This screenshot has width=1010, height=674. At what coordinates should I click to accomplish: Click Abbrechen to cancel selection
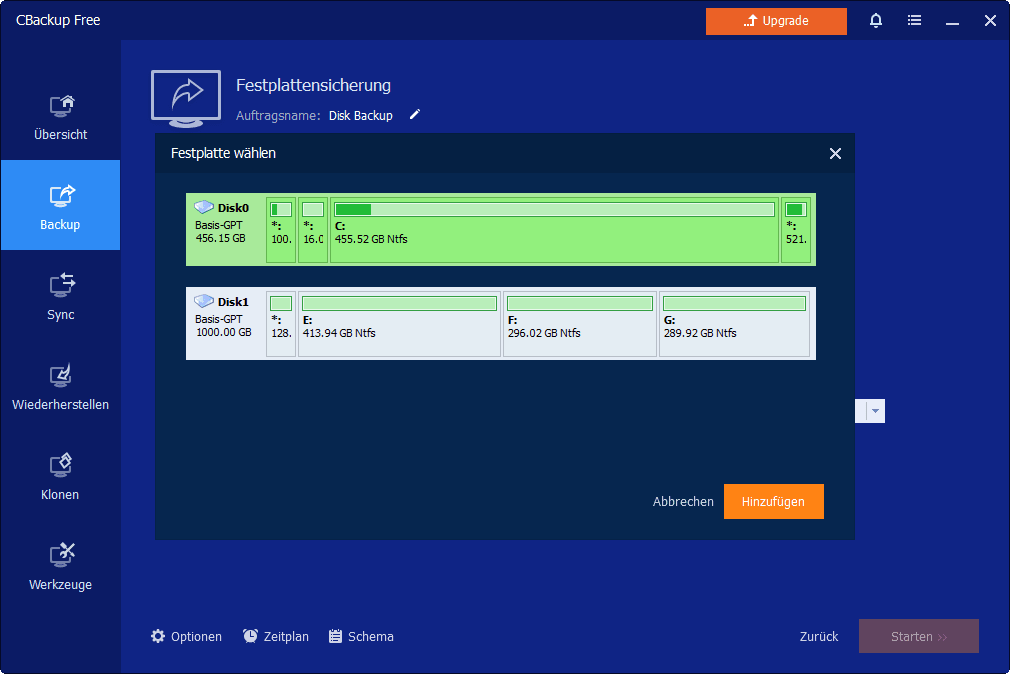(x=683, y=502)
